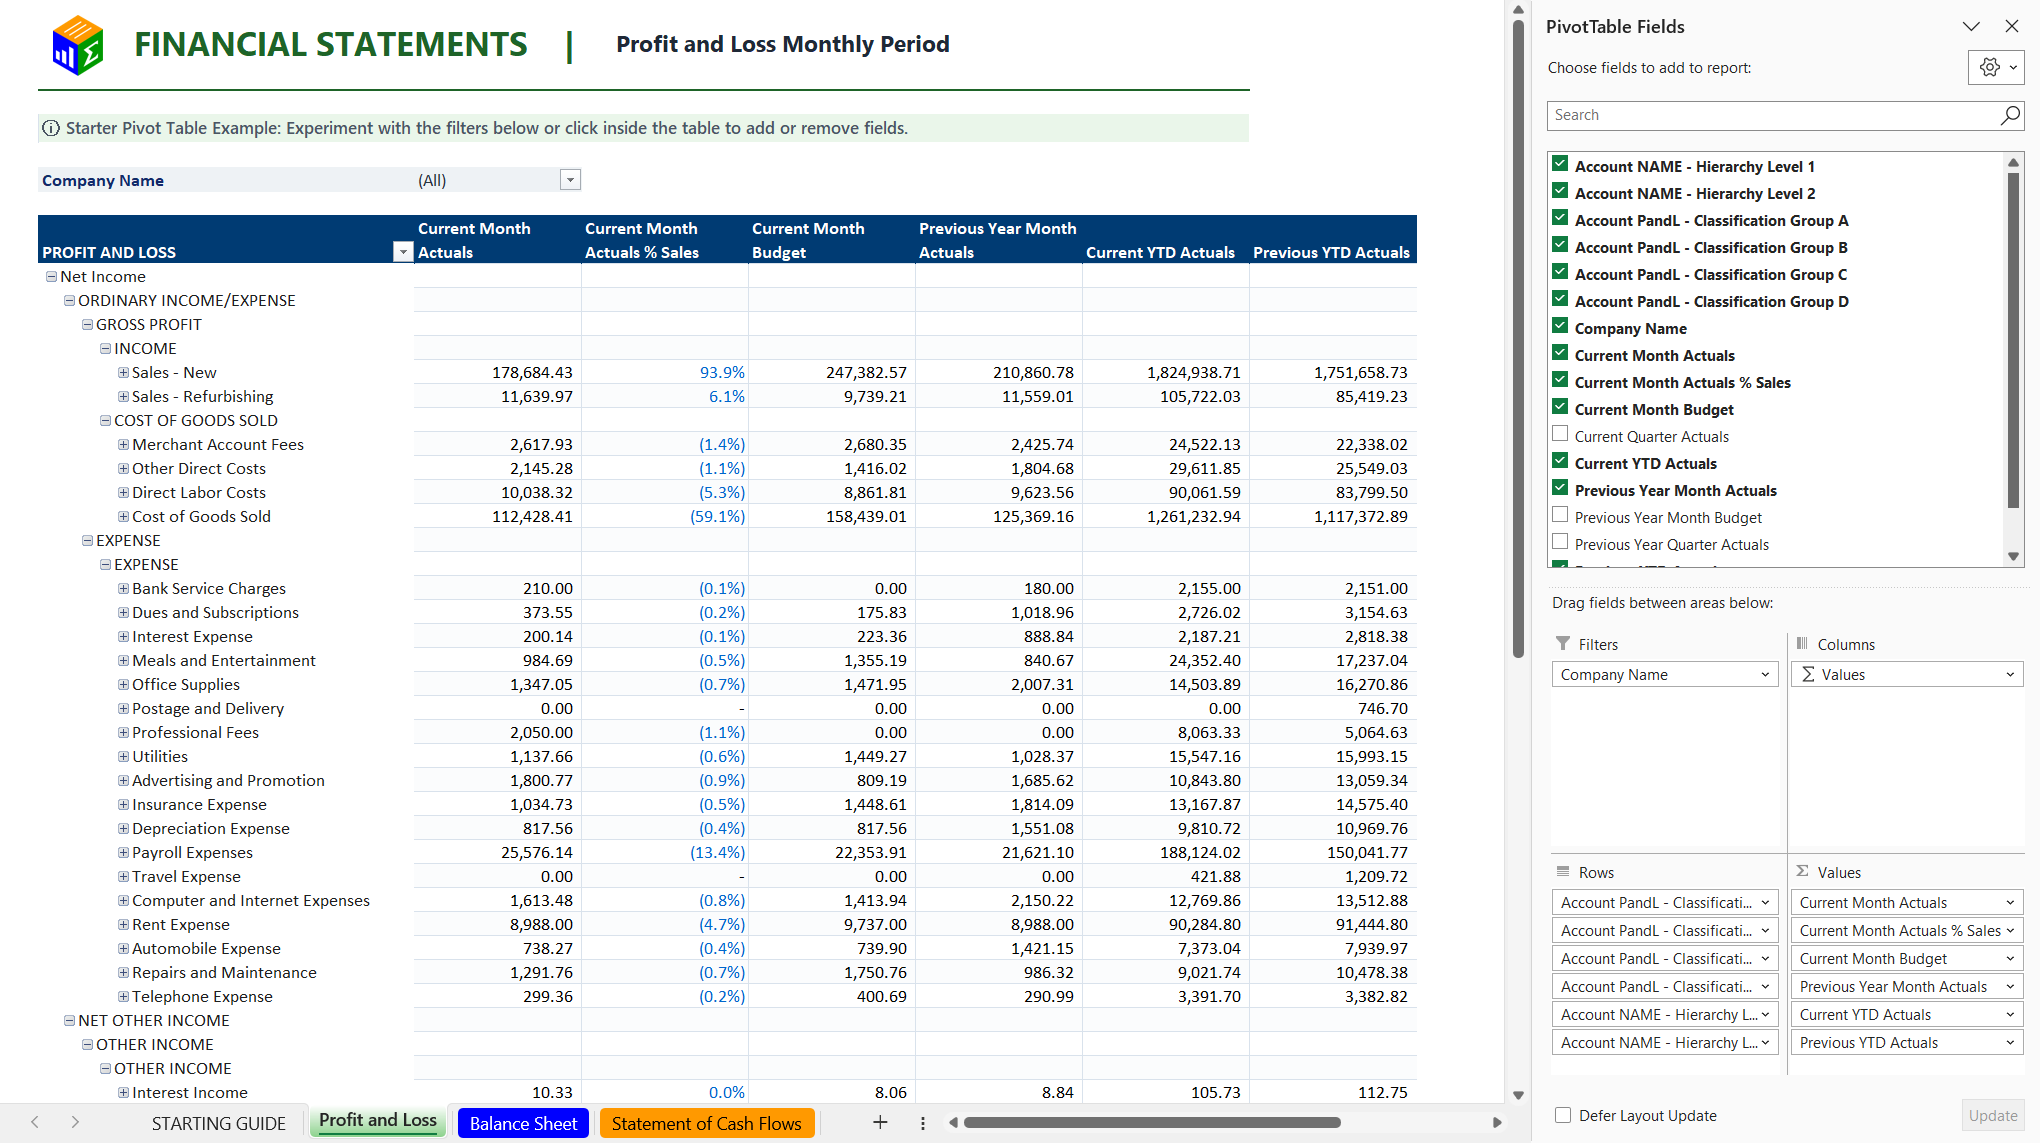Click the search magnifier icon in fields pane
Screen dimensions: 2040x1144
click(2009, 115)
